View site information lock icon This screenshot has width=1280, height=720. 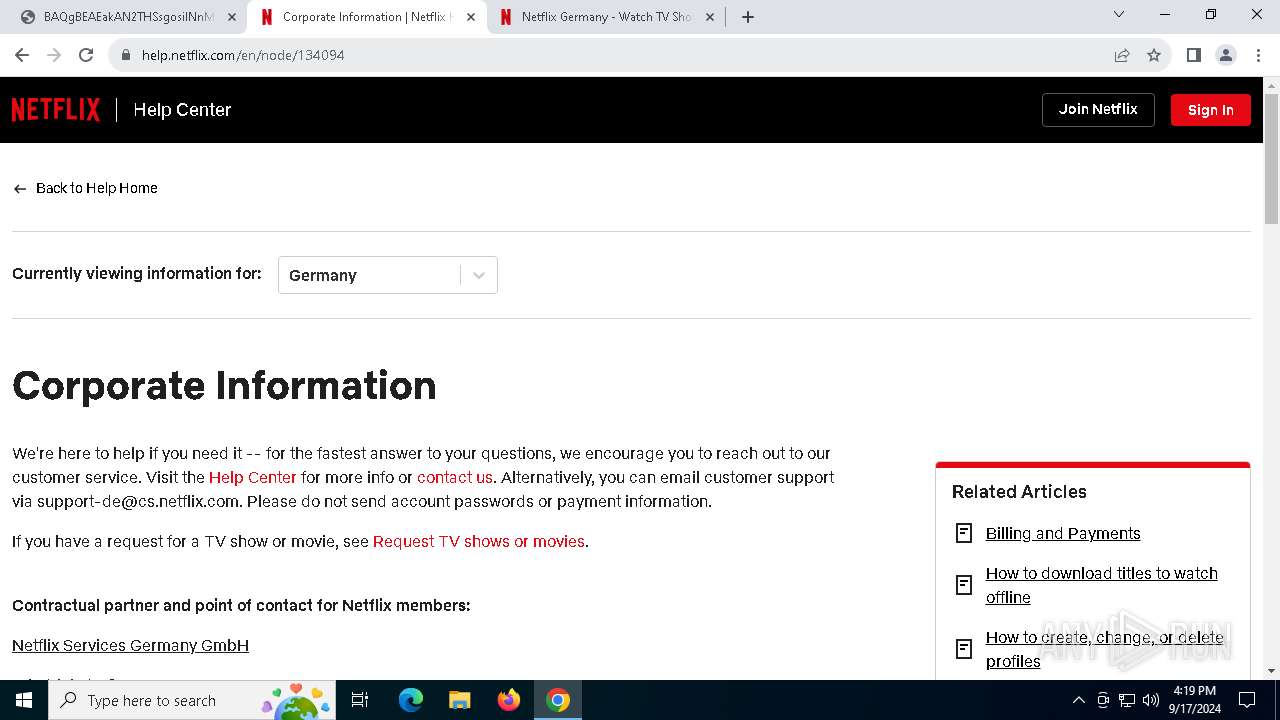click(126, 55)
